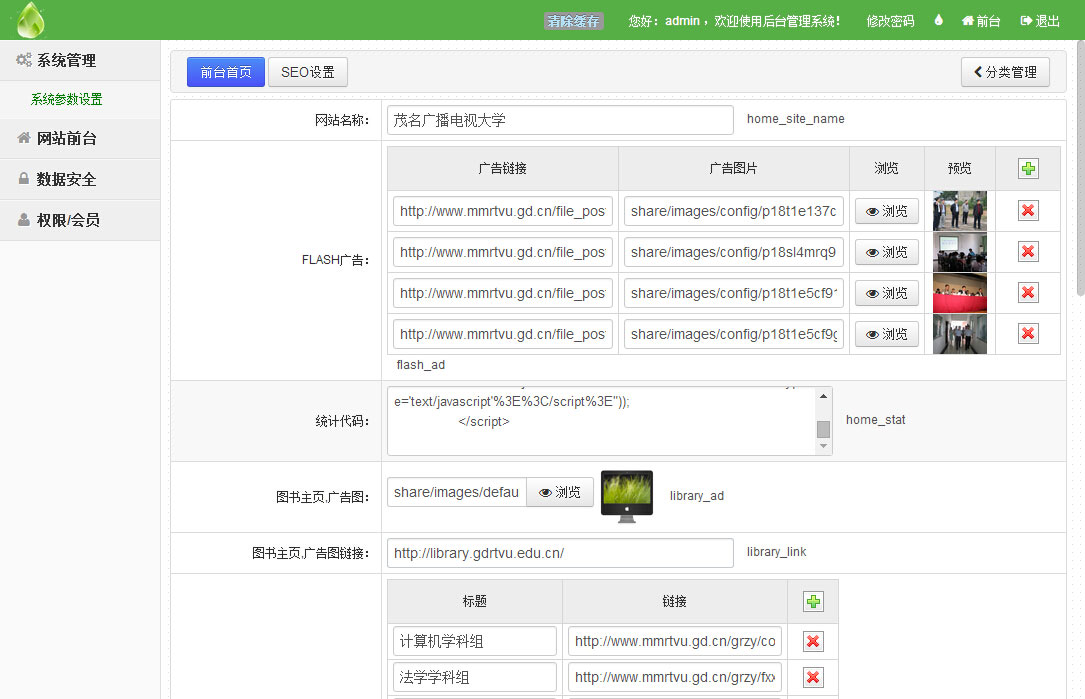Edit the 计算机学科组 title field
The image size is (1085, 699).
click(x=475, y=641)
